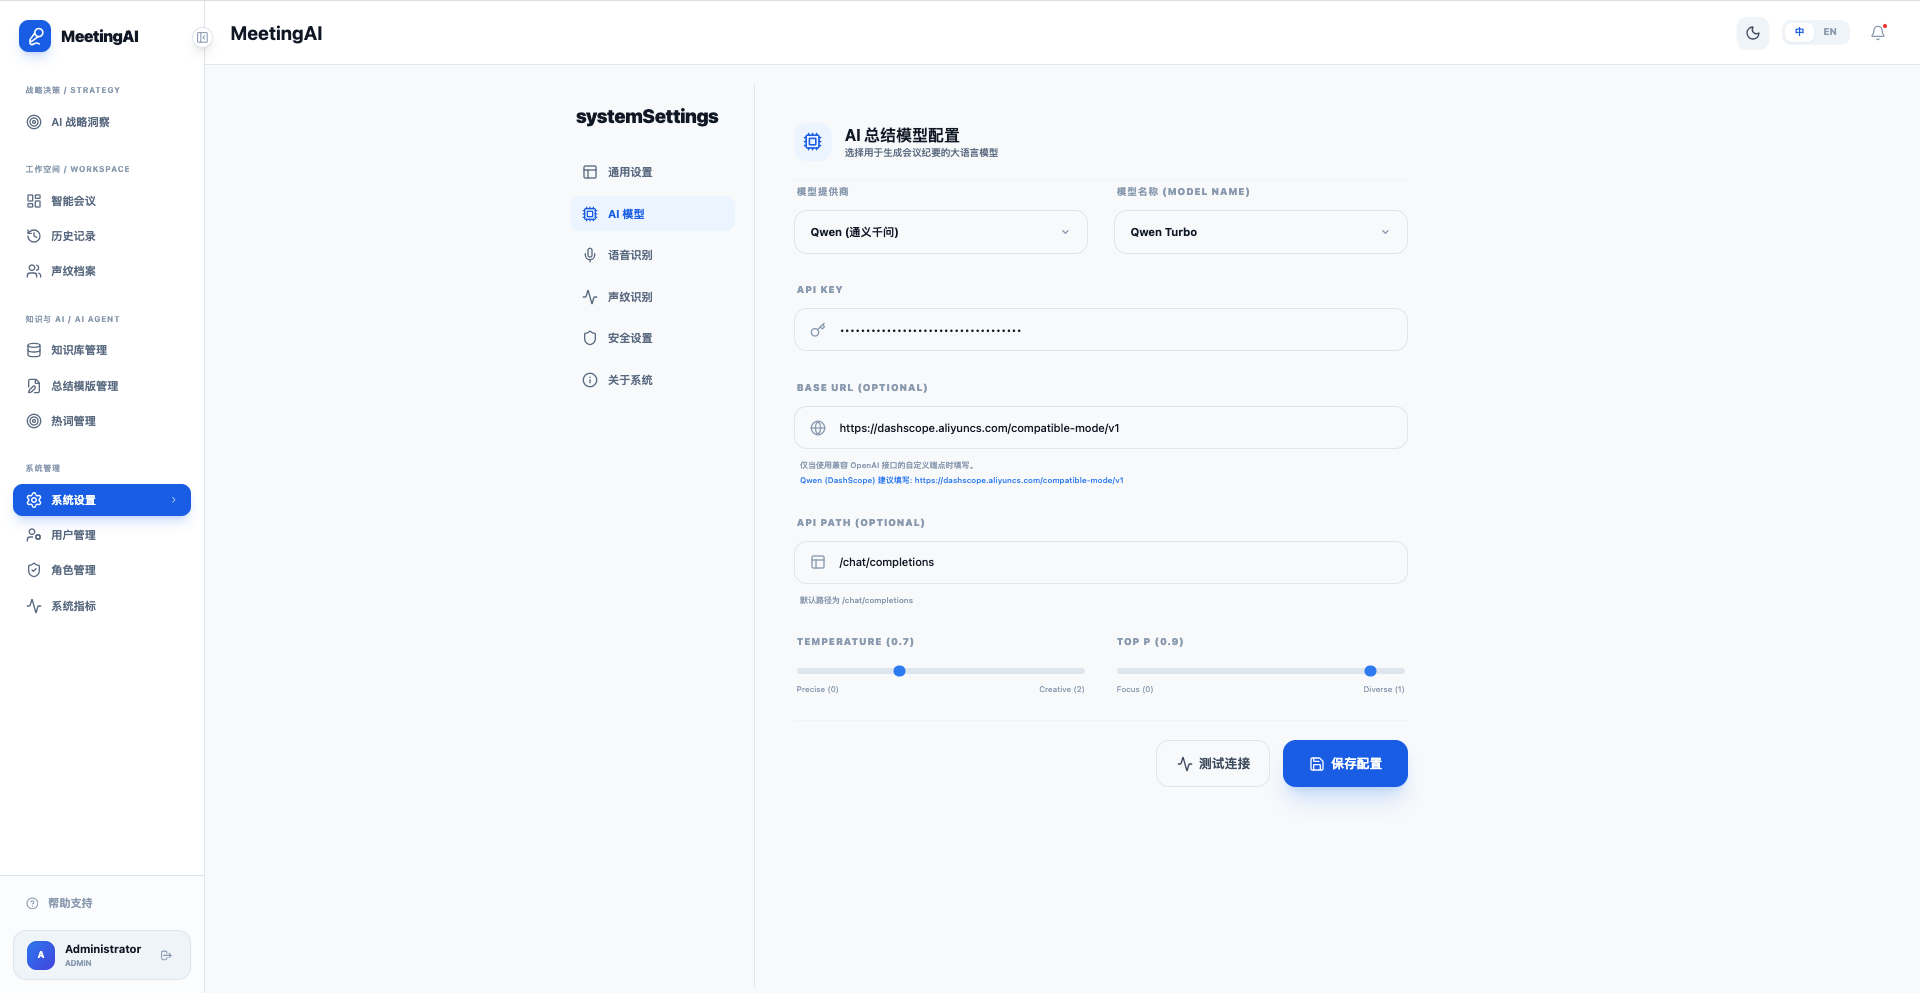Click the notification bell icon
This screenshot has height=993, width=1920.
(x=1878, y=33)
